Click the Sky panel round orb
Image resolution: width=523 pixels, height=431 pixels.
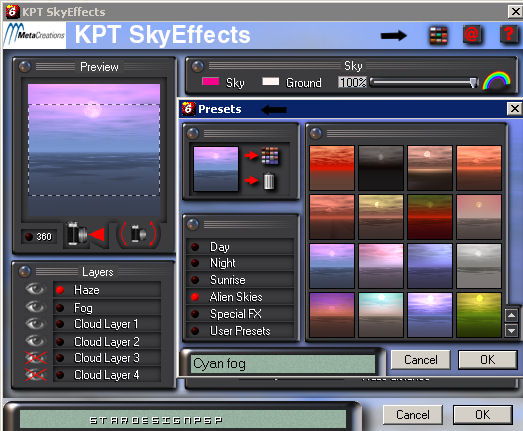pos(197,66)
